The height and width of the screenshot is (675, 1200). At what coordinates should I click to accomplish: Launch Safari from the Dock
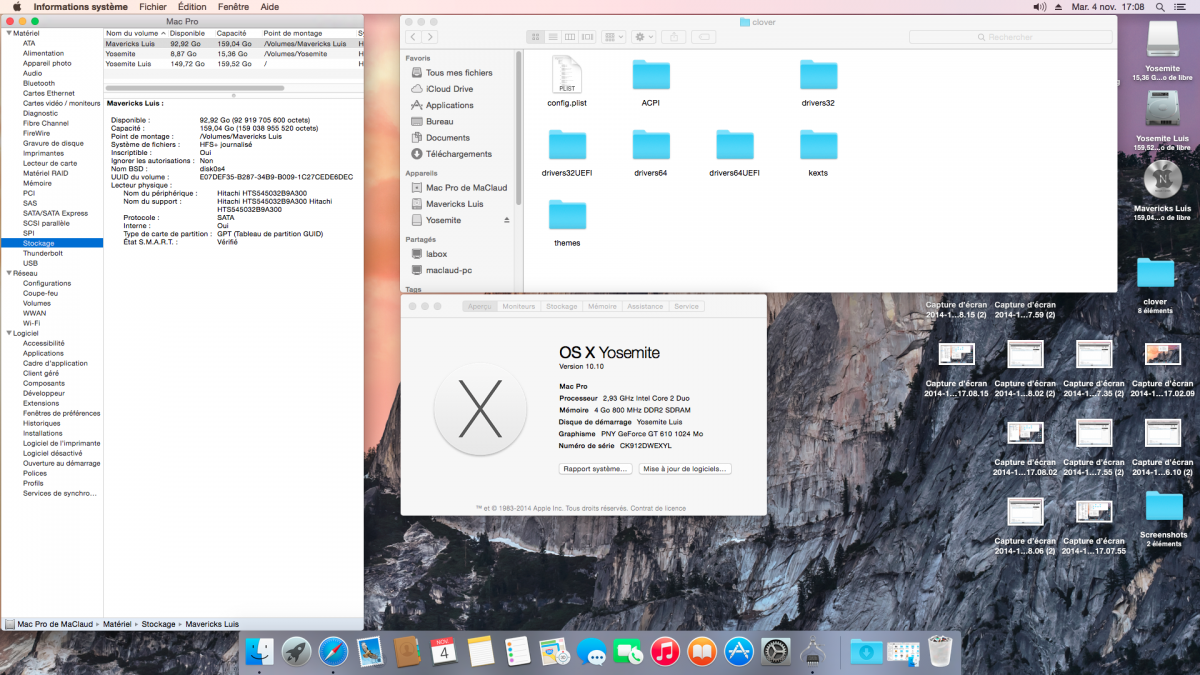pyautogui.click(x=334, y=652)
